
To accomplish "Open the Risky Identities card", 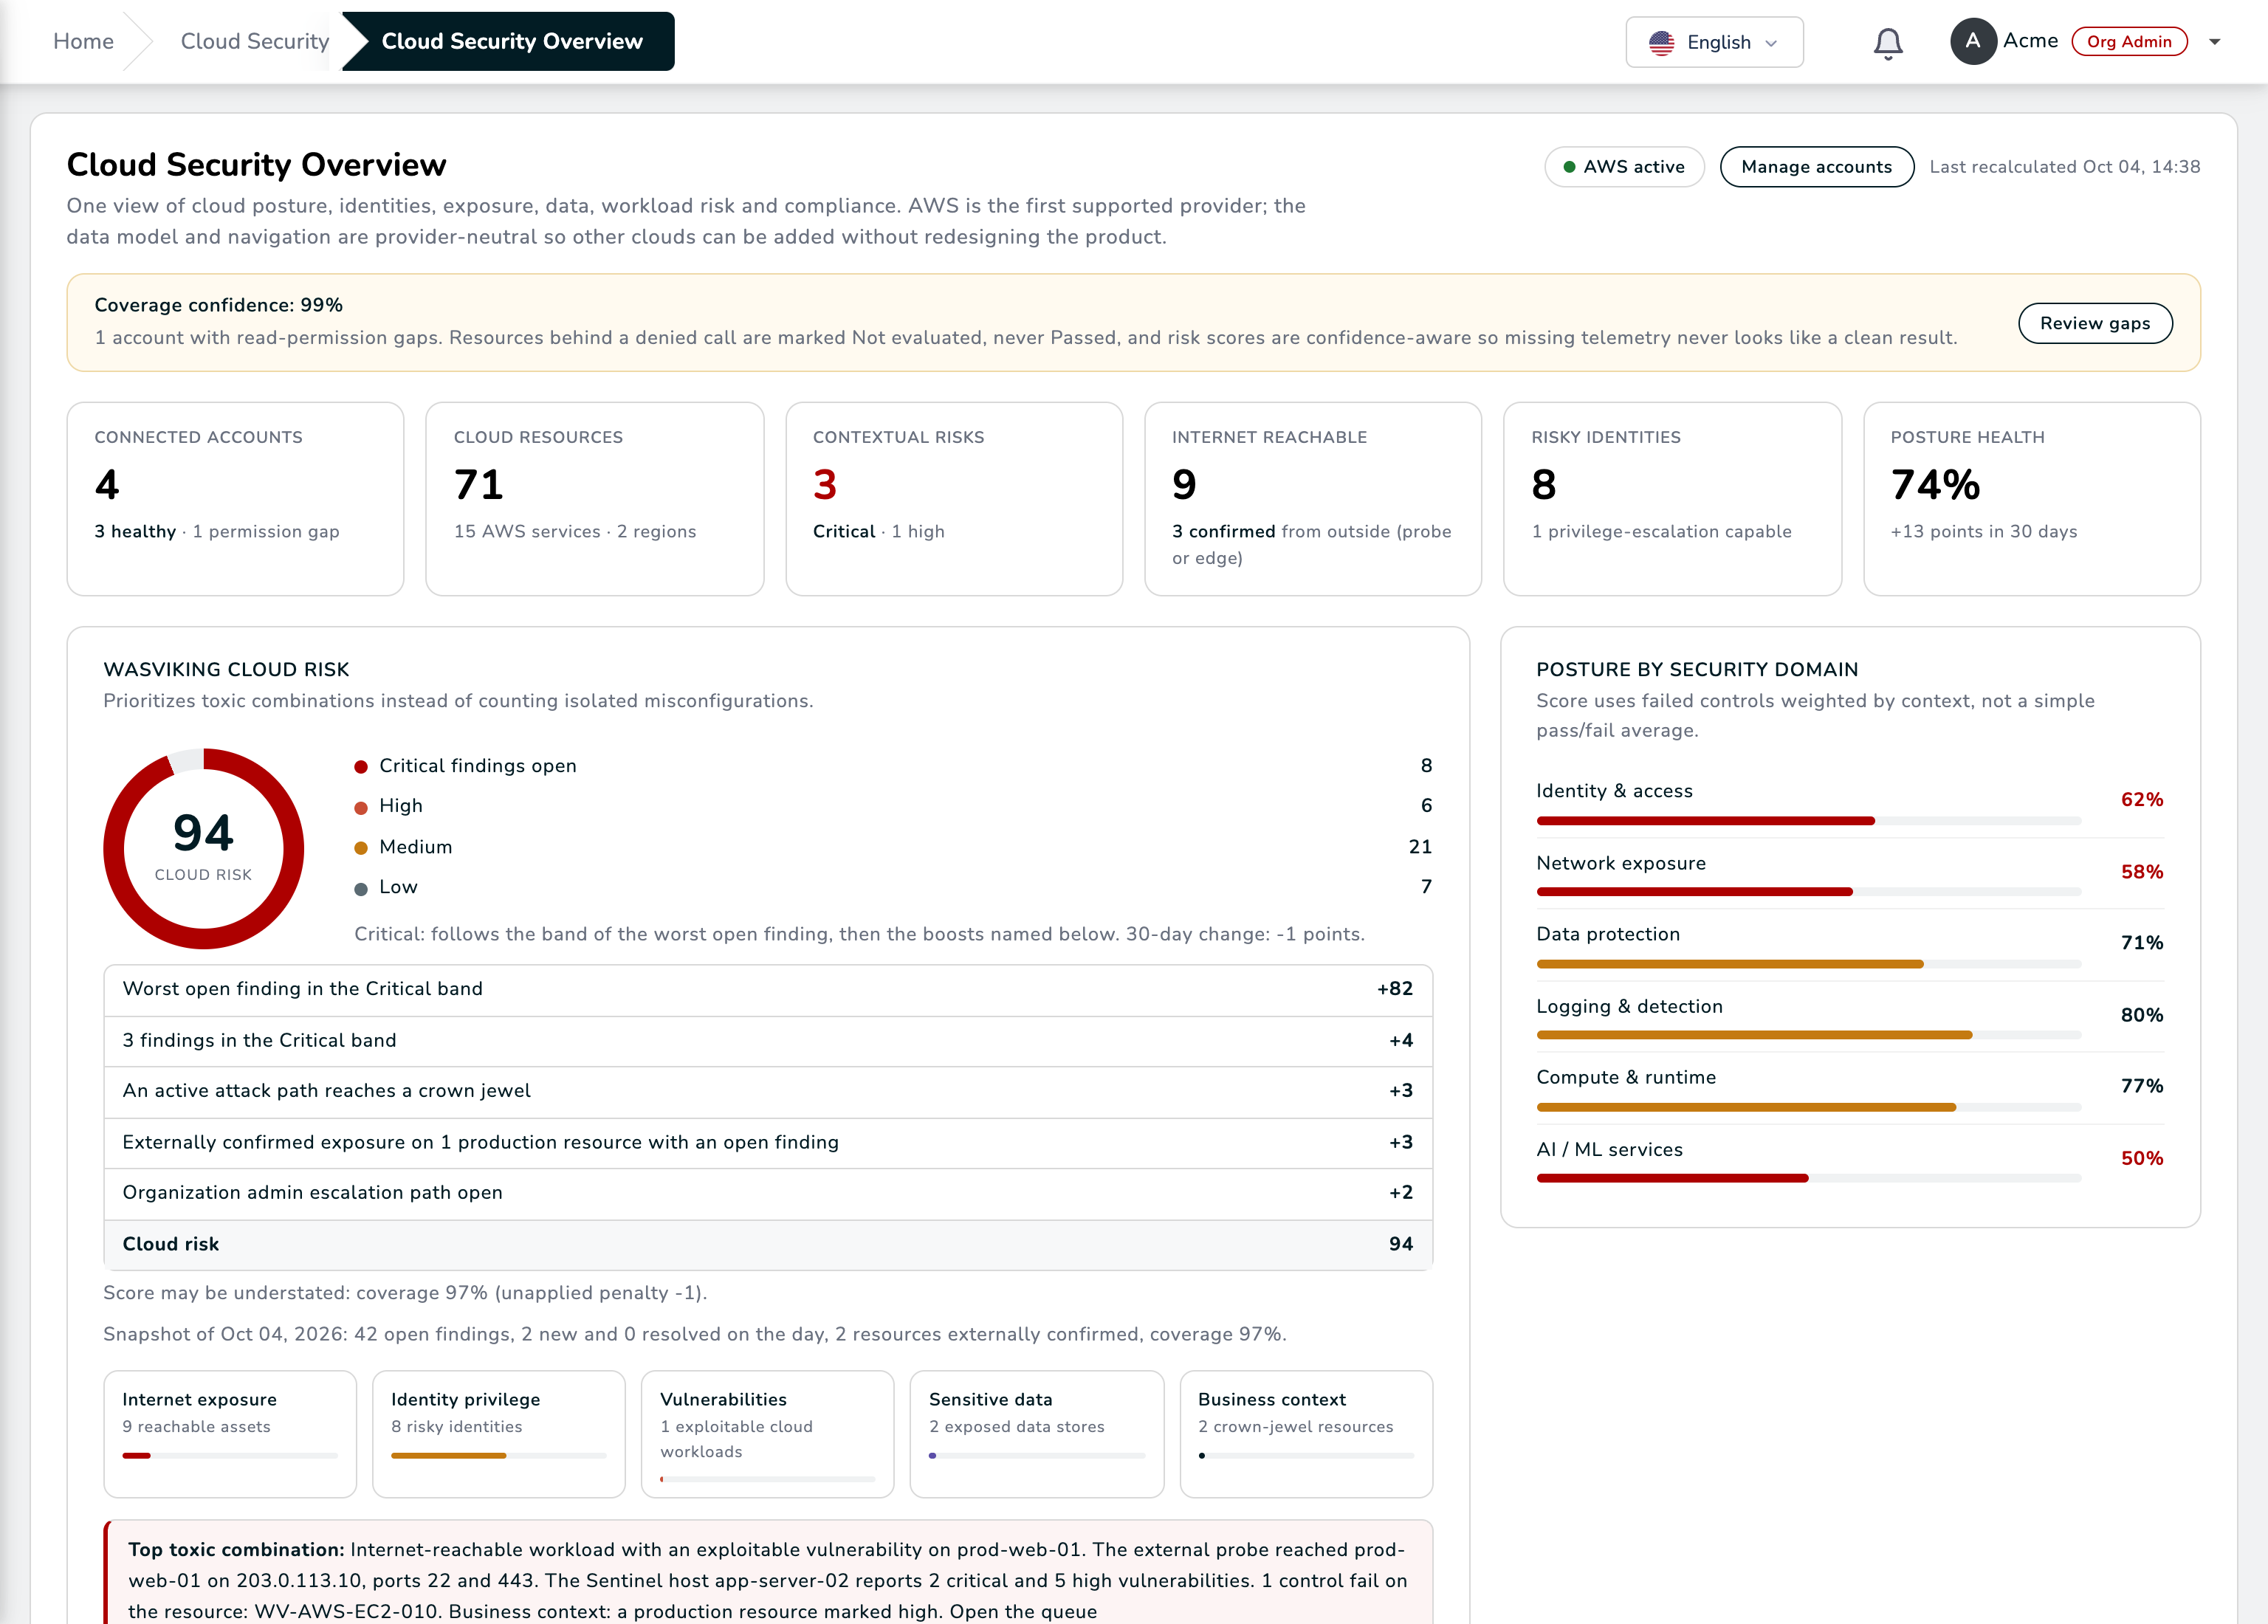I will [x=1672, y=499].
